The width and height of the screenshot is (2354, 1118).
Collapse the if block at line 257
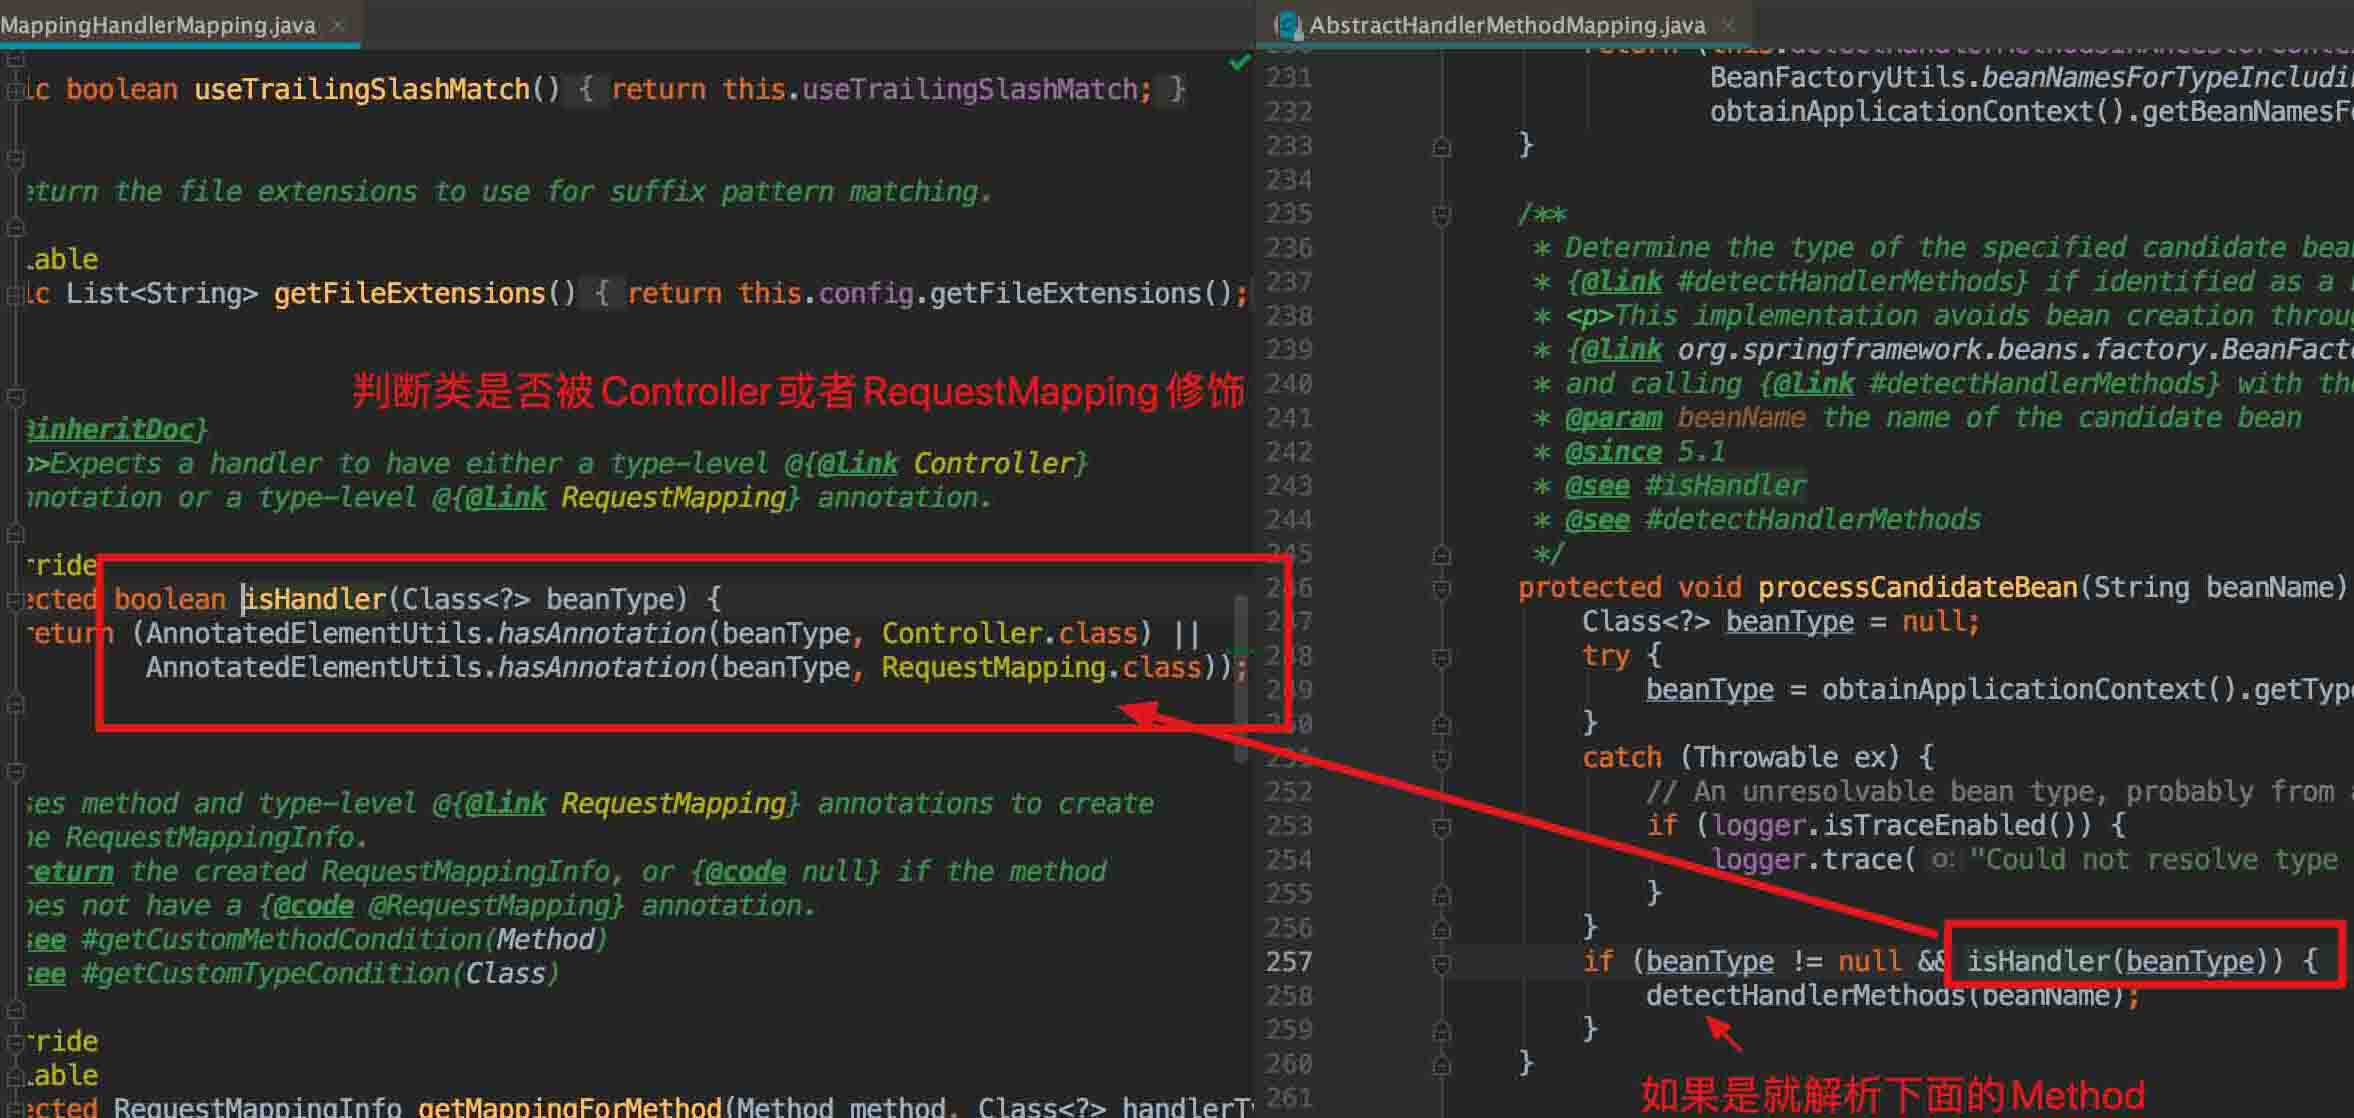click(x=1441, y=963)
